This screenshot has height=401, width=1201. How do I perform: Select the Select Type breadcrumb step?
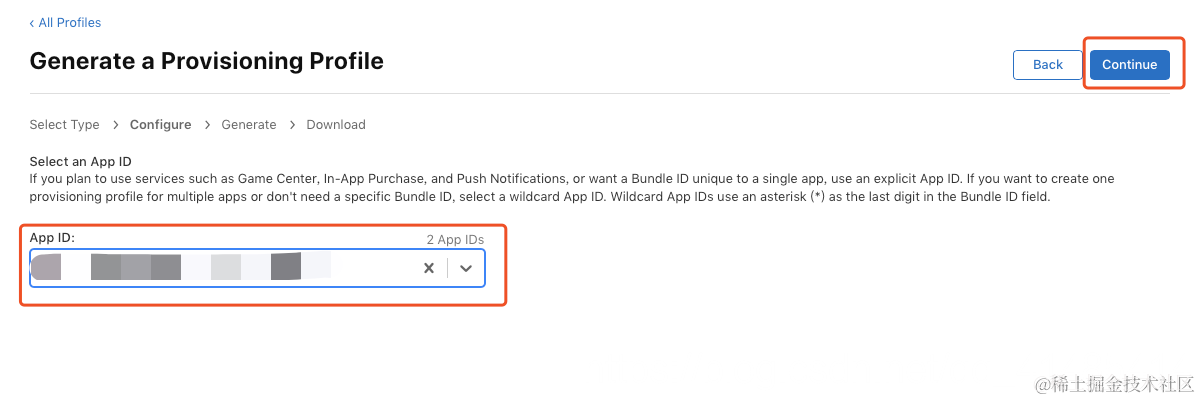(x=64, y=125)
